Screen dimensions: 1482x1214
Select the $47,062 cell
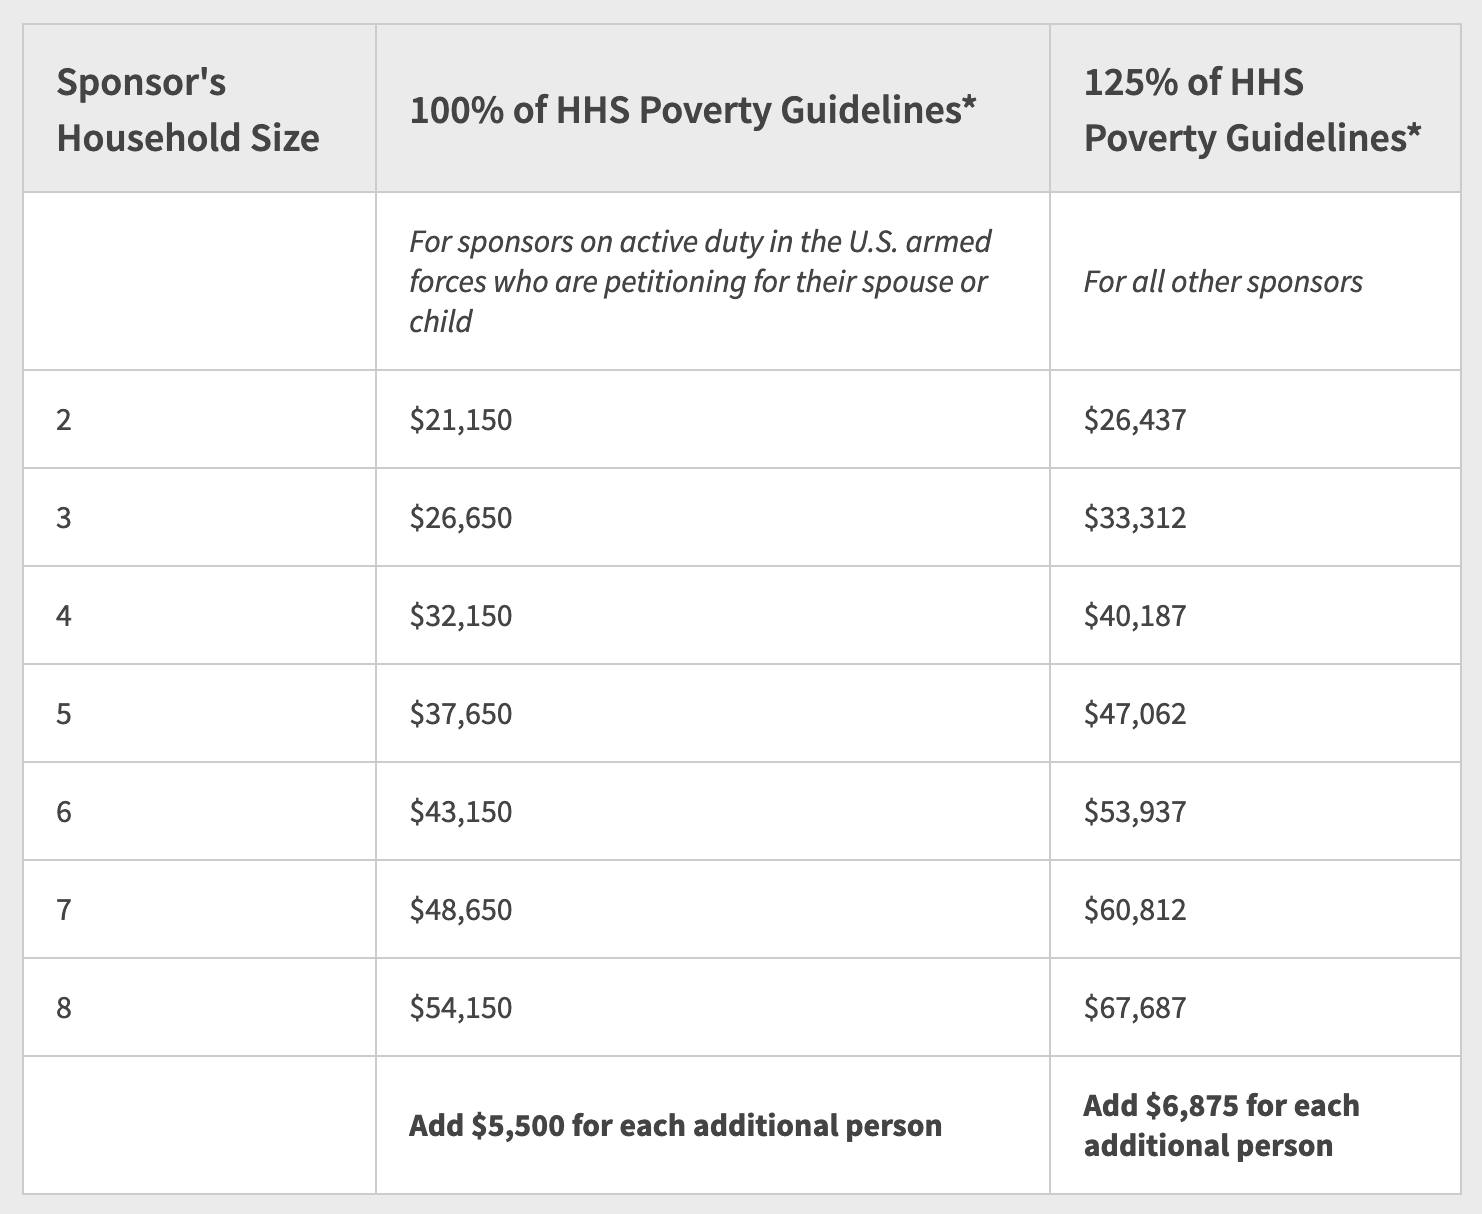[1135, 714]
